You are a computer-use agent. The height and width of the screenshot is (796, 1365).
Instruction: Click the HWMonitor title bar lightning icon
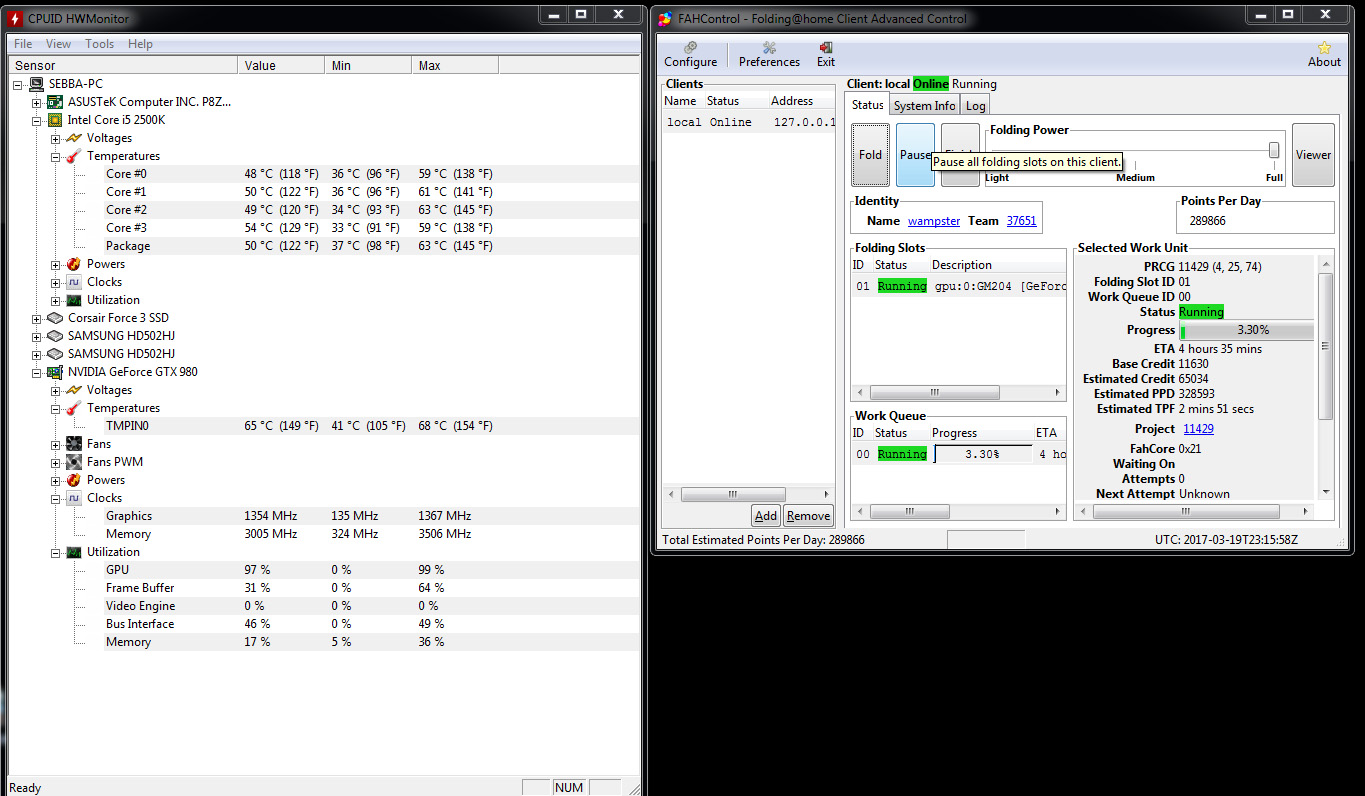[x=15, y=18]
